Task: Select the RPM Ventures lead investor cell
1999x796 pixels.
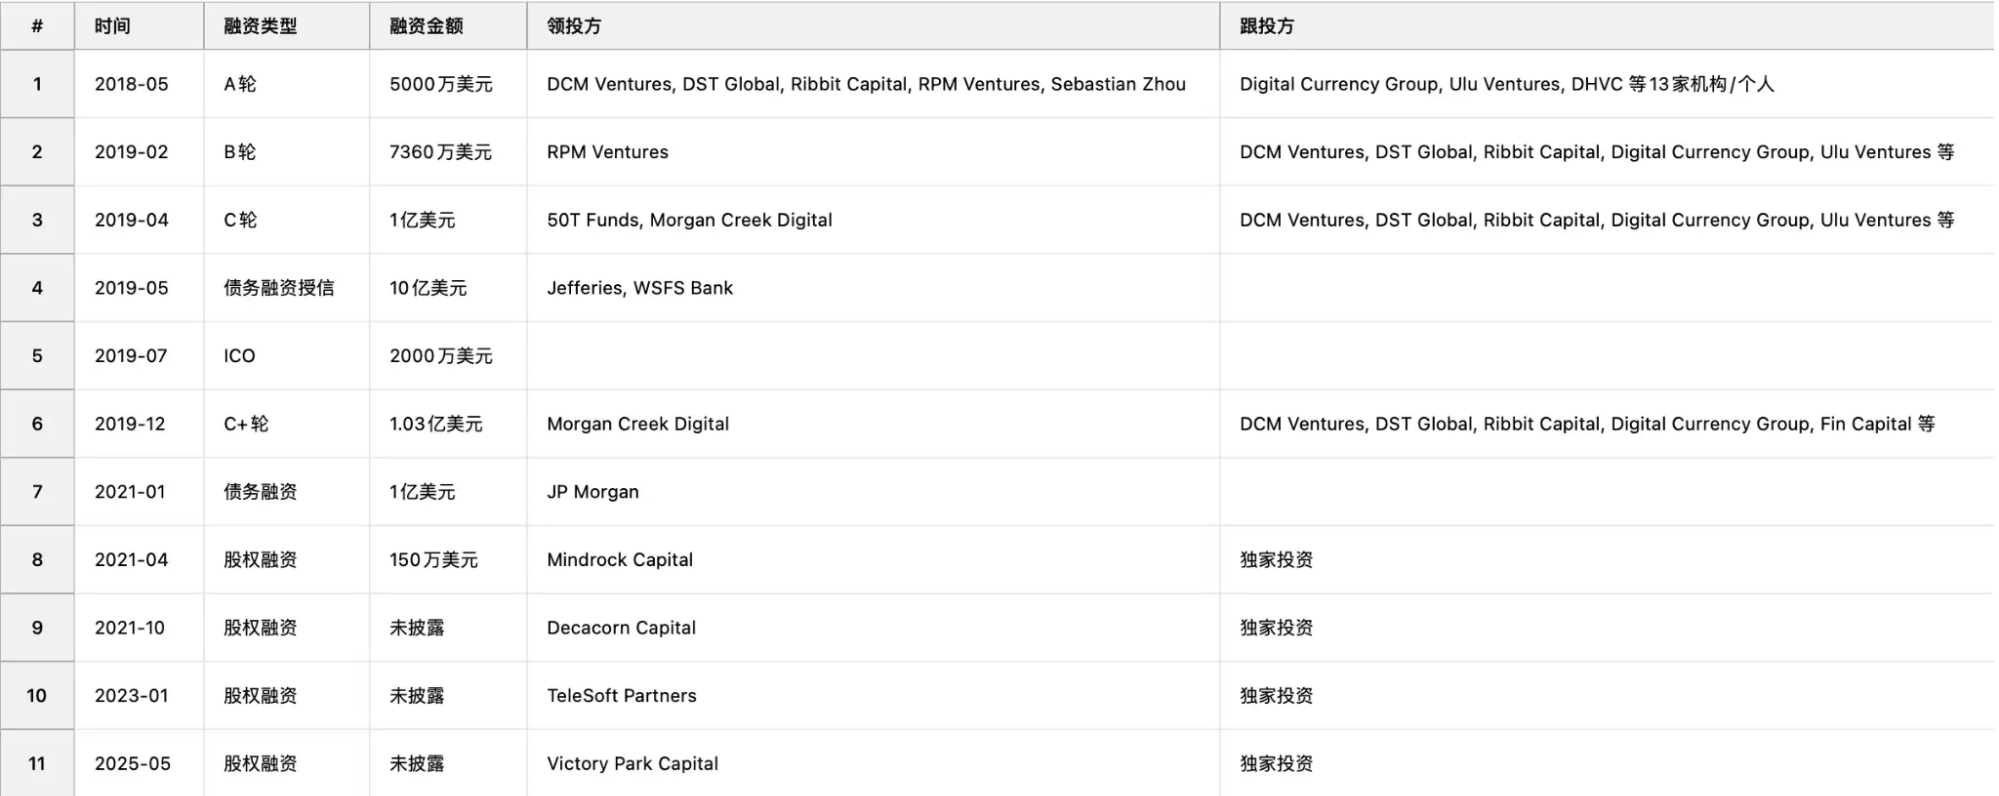Action: tap(873, 152)
